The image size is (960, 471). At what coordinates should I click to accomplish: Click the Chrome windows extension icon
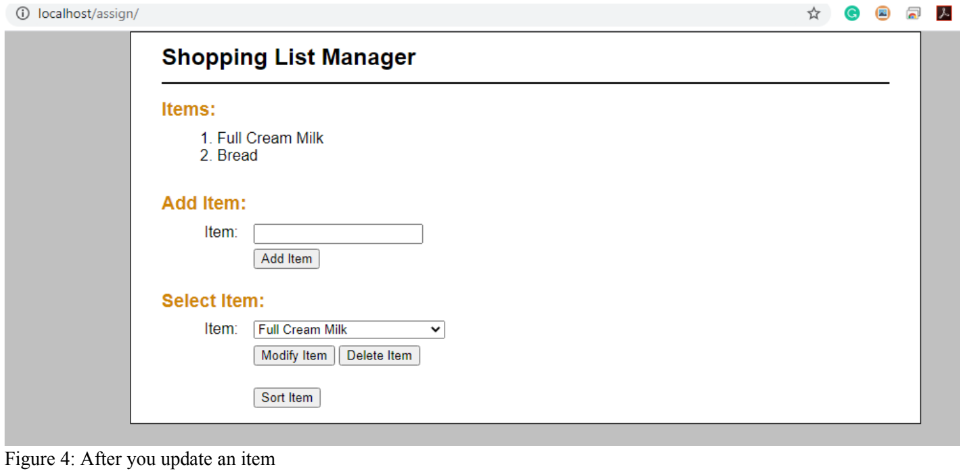pos(913,14)
